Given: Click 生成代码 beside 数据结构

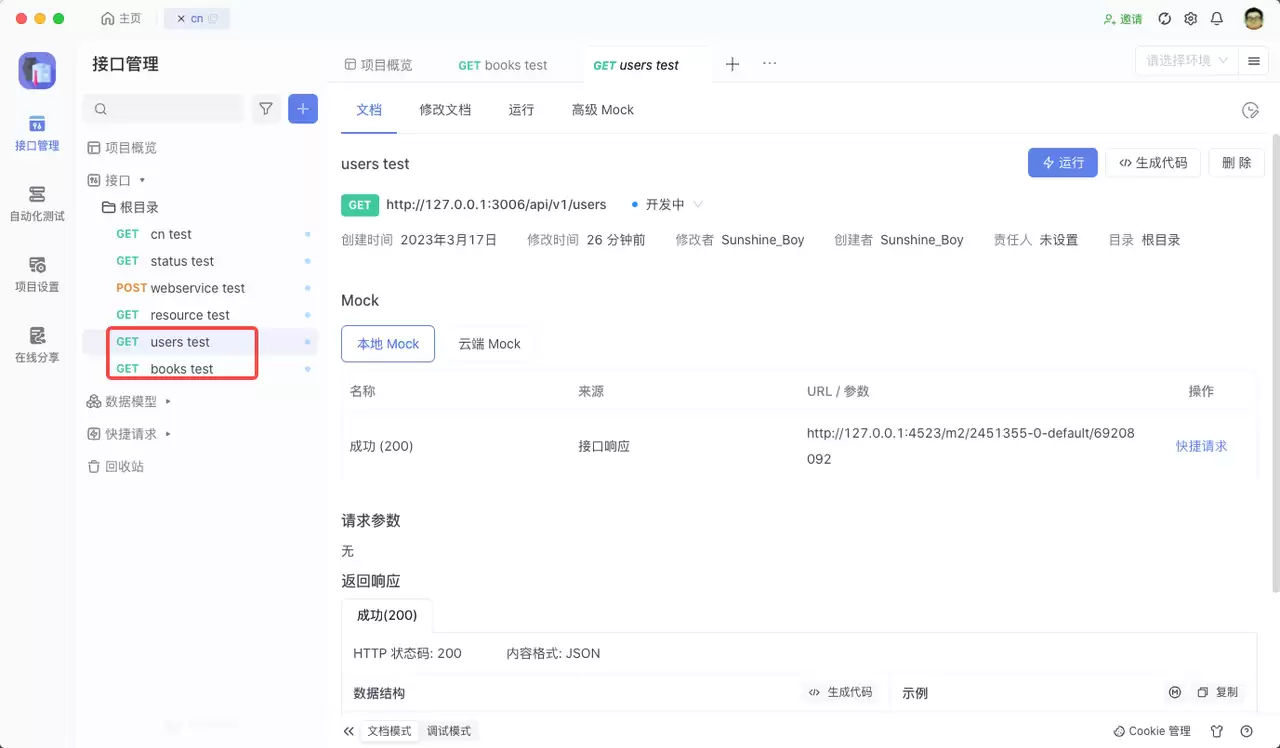Looking at the screenshot, I should click(x=840, y=692).
